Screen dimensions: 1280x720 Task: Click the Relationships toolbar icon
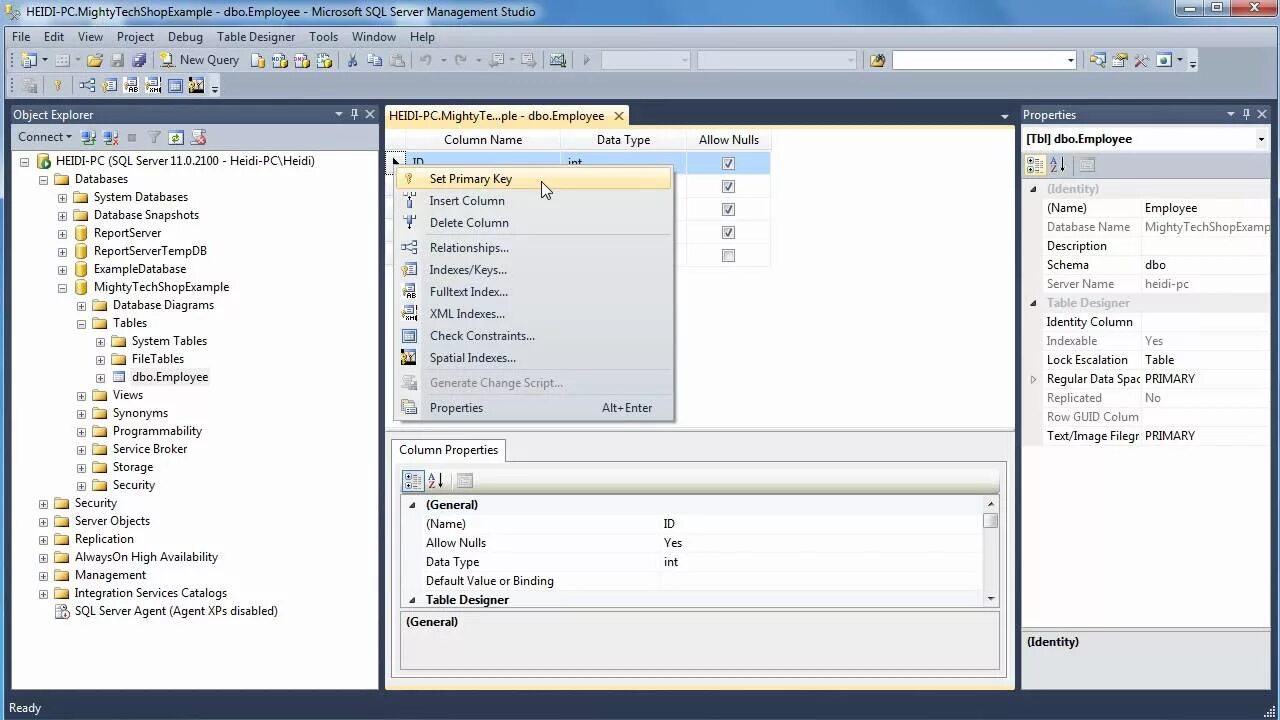pos(87,86)
